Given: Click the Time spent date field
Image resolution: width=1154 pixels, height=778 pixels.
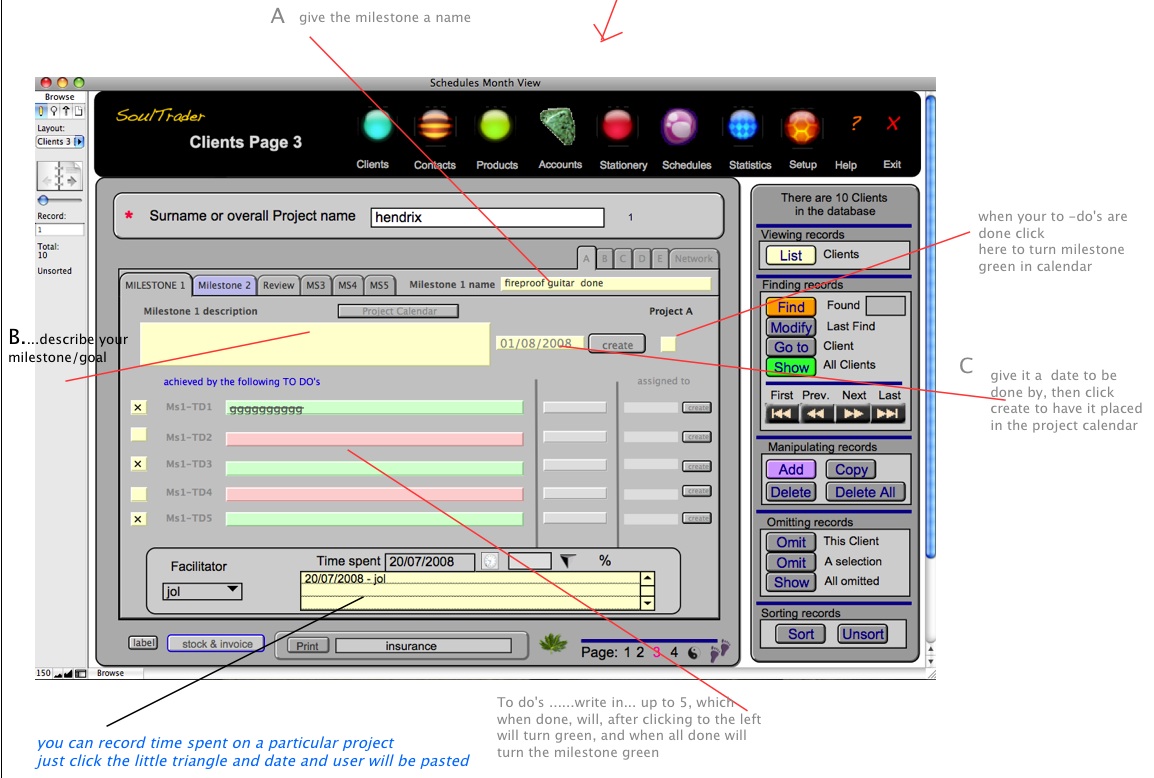Looking at the screenshot, I should (x=431, y=562).
